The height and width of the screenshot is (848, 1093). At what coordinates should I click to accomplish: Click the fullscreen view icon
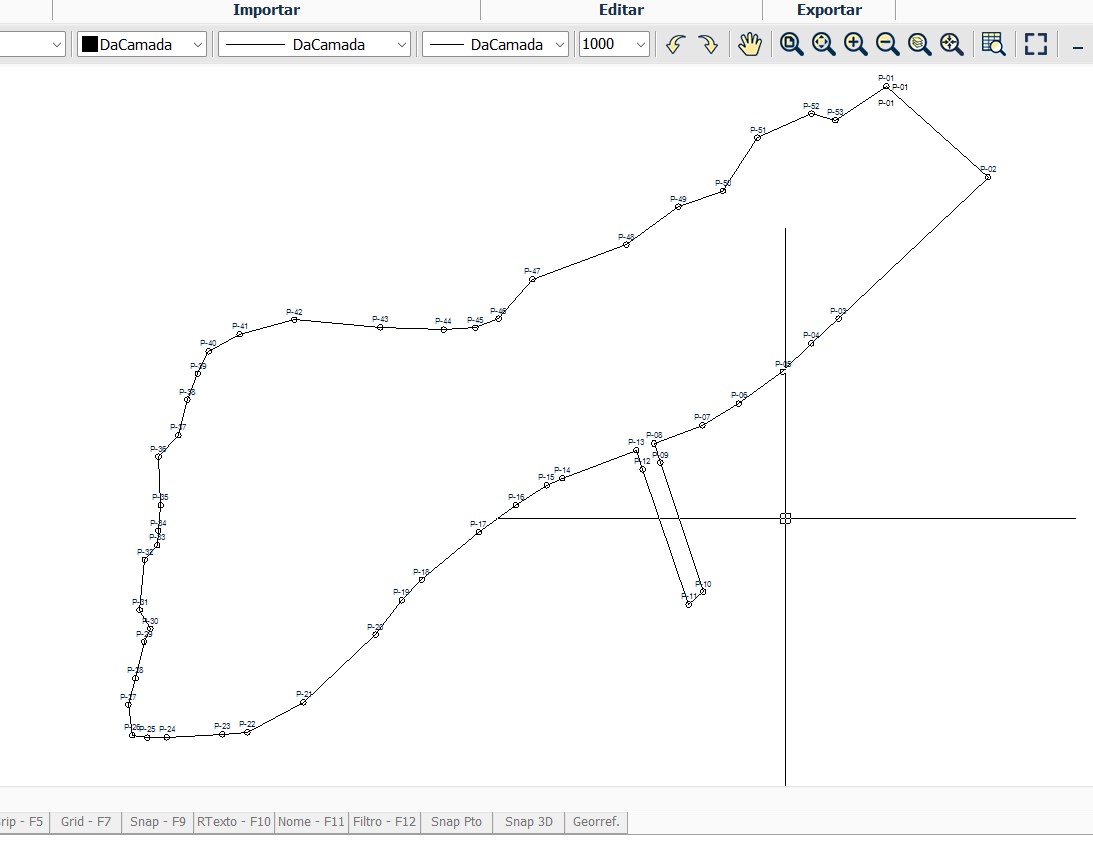[1034, 44]
